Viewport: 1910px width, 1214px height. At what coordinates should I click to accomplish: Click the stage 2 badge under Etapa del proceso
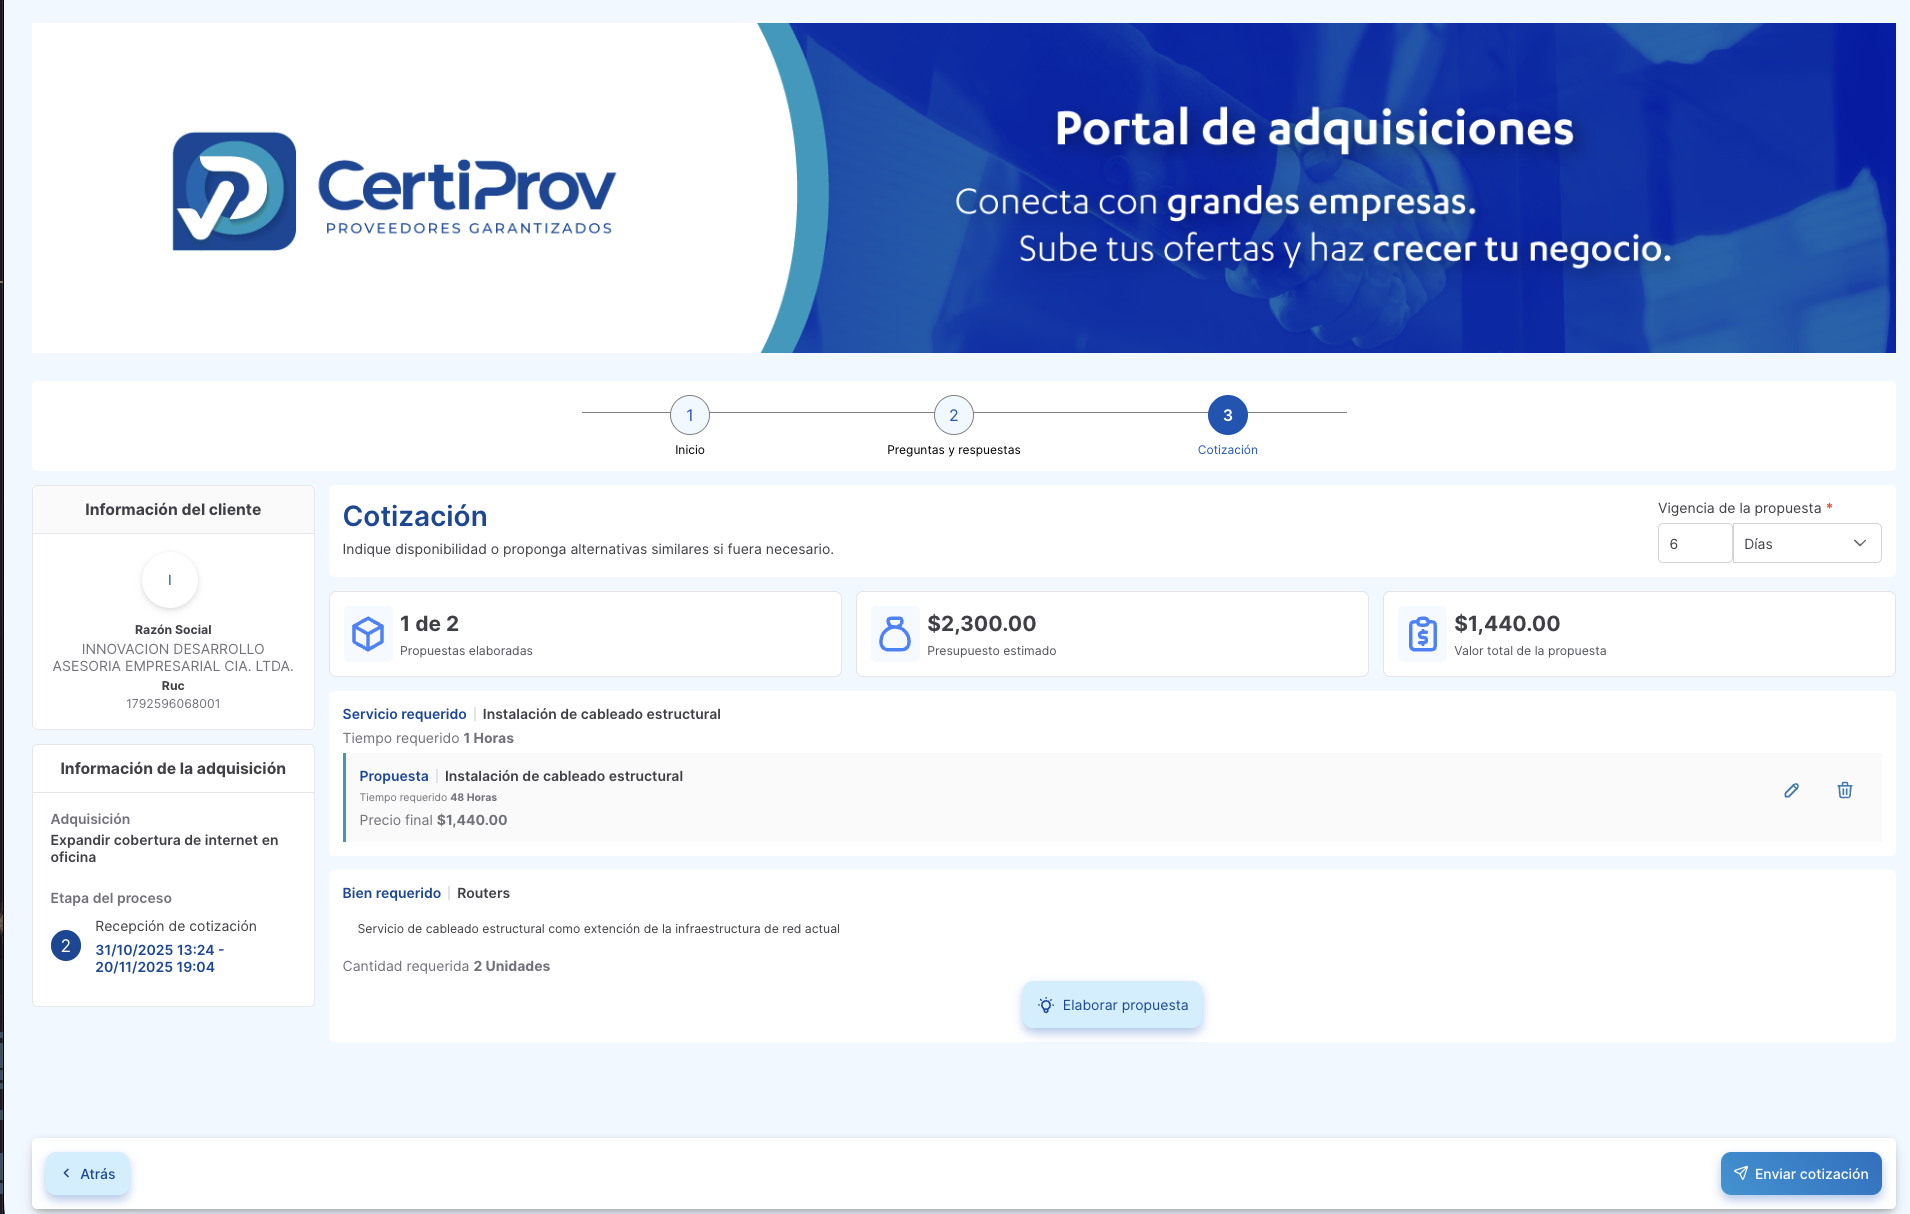point(66,945)
